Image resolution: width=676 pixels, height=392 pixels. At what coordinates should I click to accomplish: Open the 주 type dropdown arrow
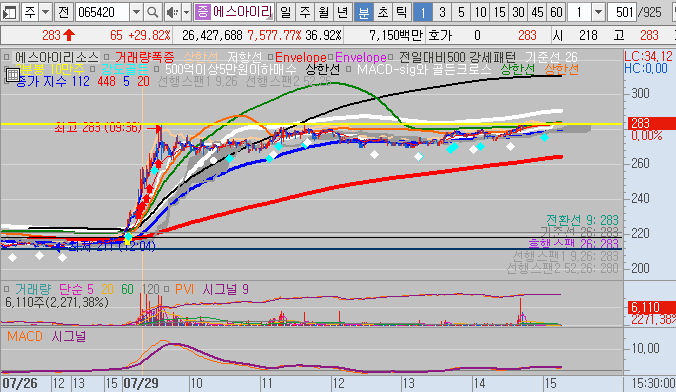coord(45,12)
